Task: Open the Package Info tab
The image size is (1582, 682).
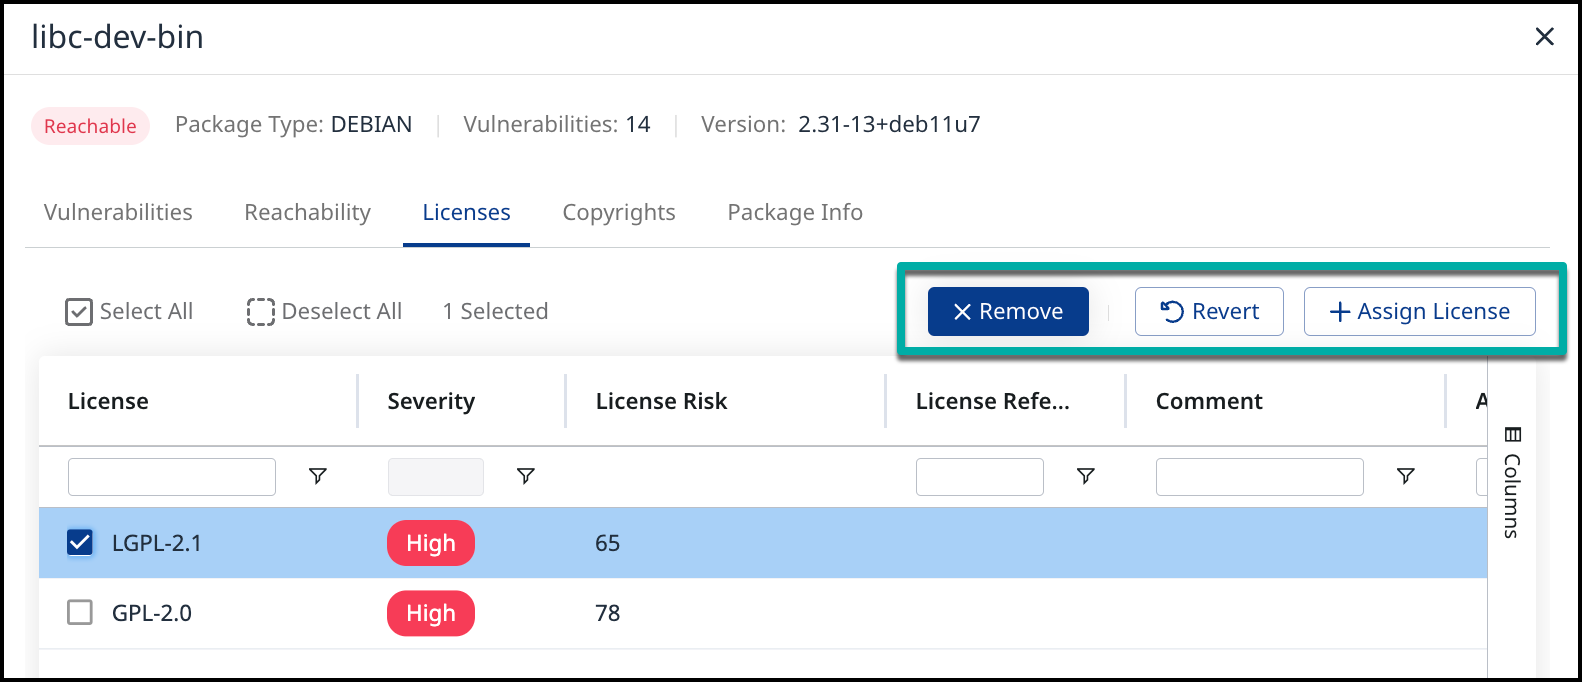Action: 795,212
